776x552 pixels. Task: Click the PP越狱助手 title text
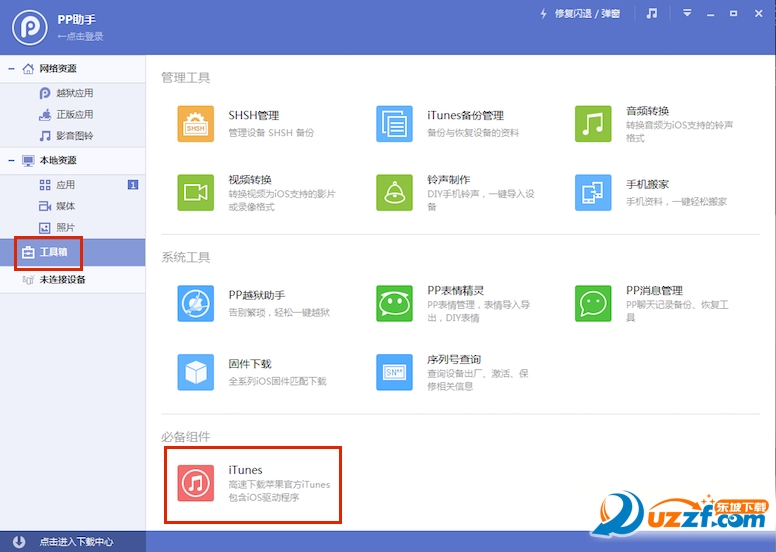[256, 295]
